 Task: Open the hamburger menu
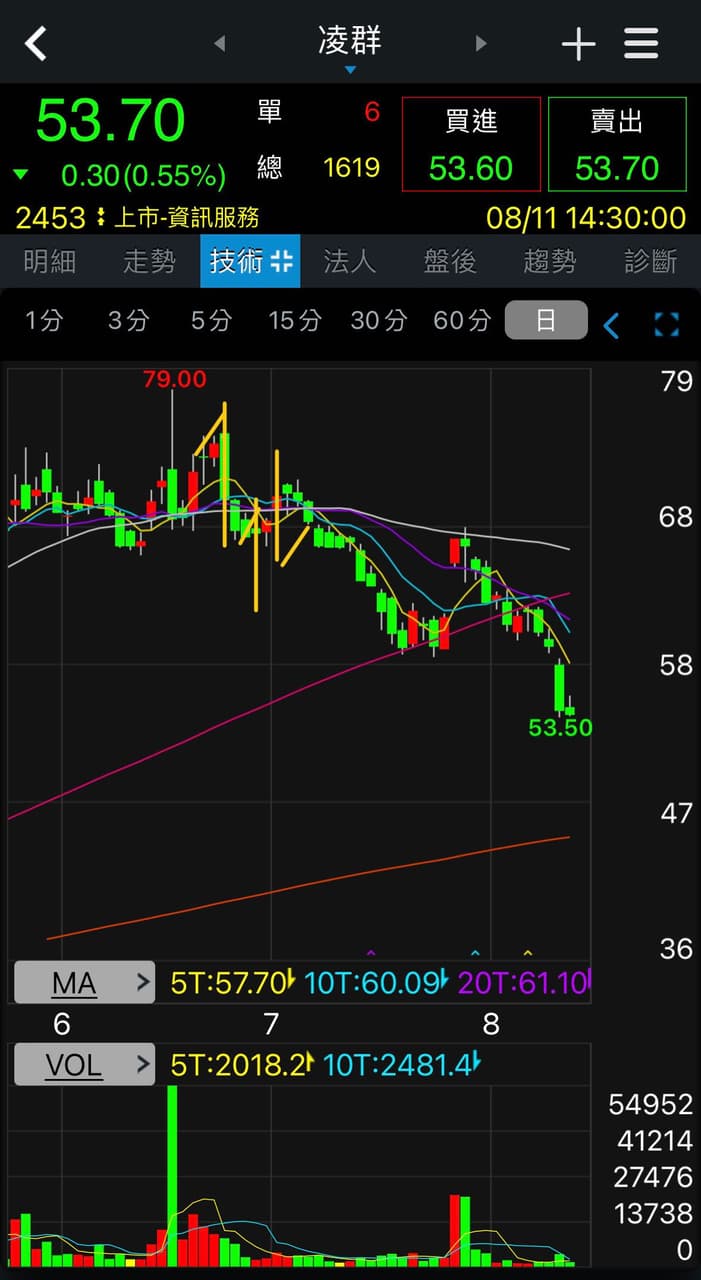tap(641, 43)
